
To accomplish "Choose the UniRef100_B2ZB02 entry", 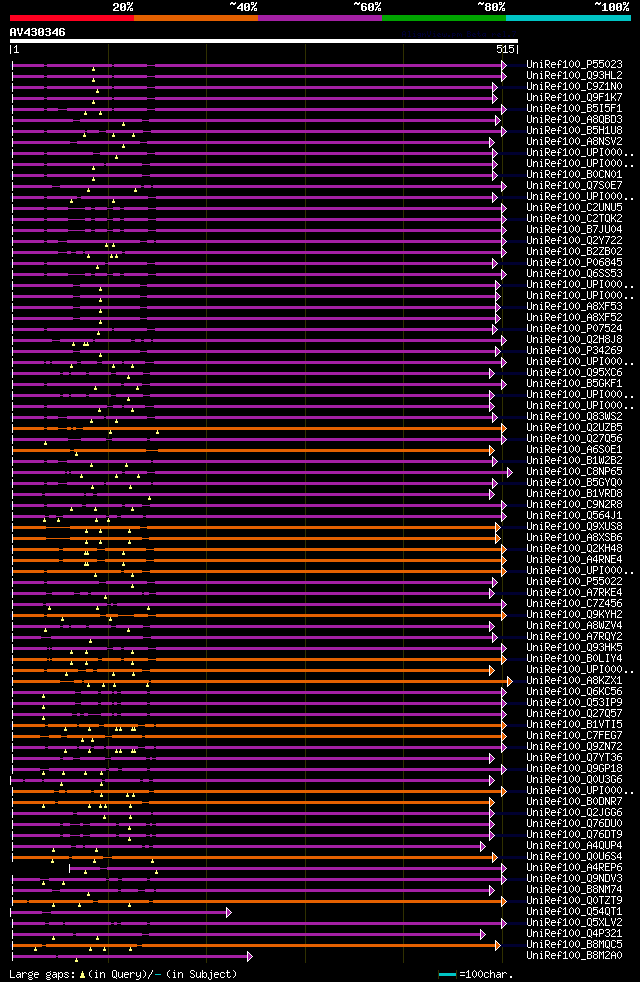I will pyautogui.click(x=574, y=252).
